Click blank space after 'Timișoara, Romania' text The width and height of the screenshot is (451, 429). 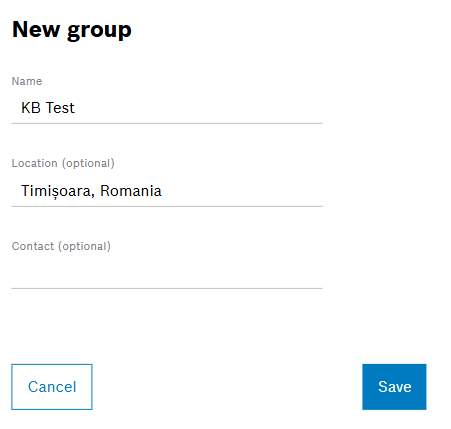(242, 191)
